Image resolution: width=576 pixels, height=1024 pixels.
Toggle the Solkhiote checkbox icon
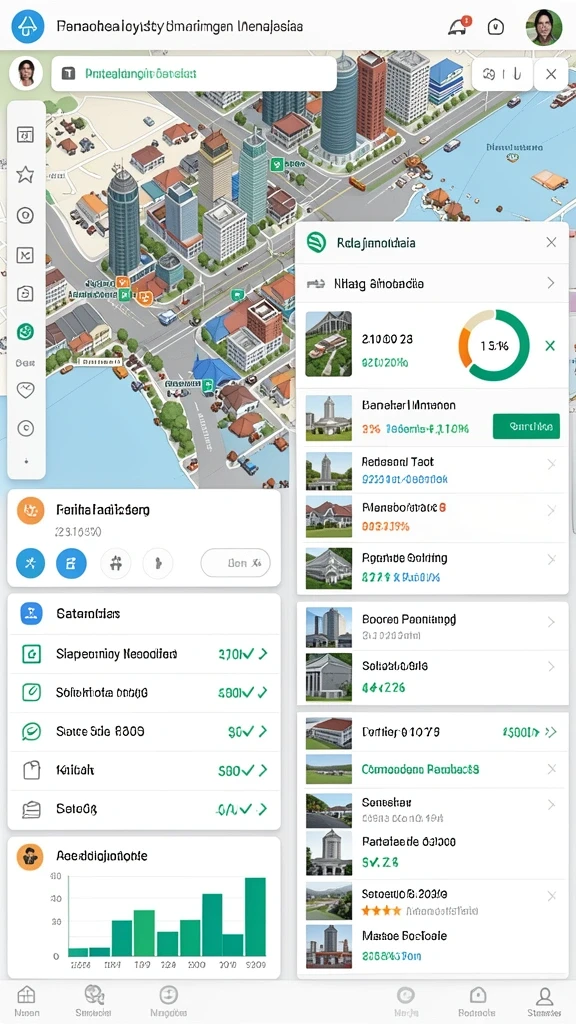[31, 692]
